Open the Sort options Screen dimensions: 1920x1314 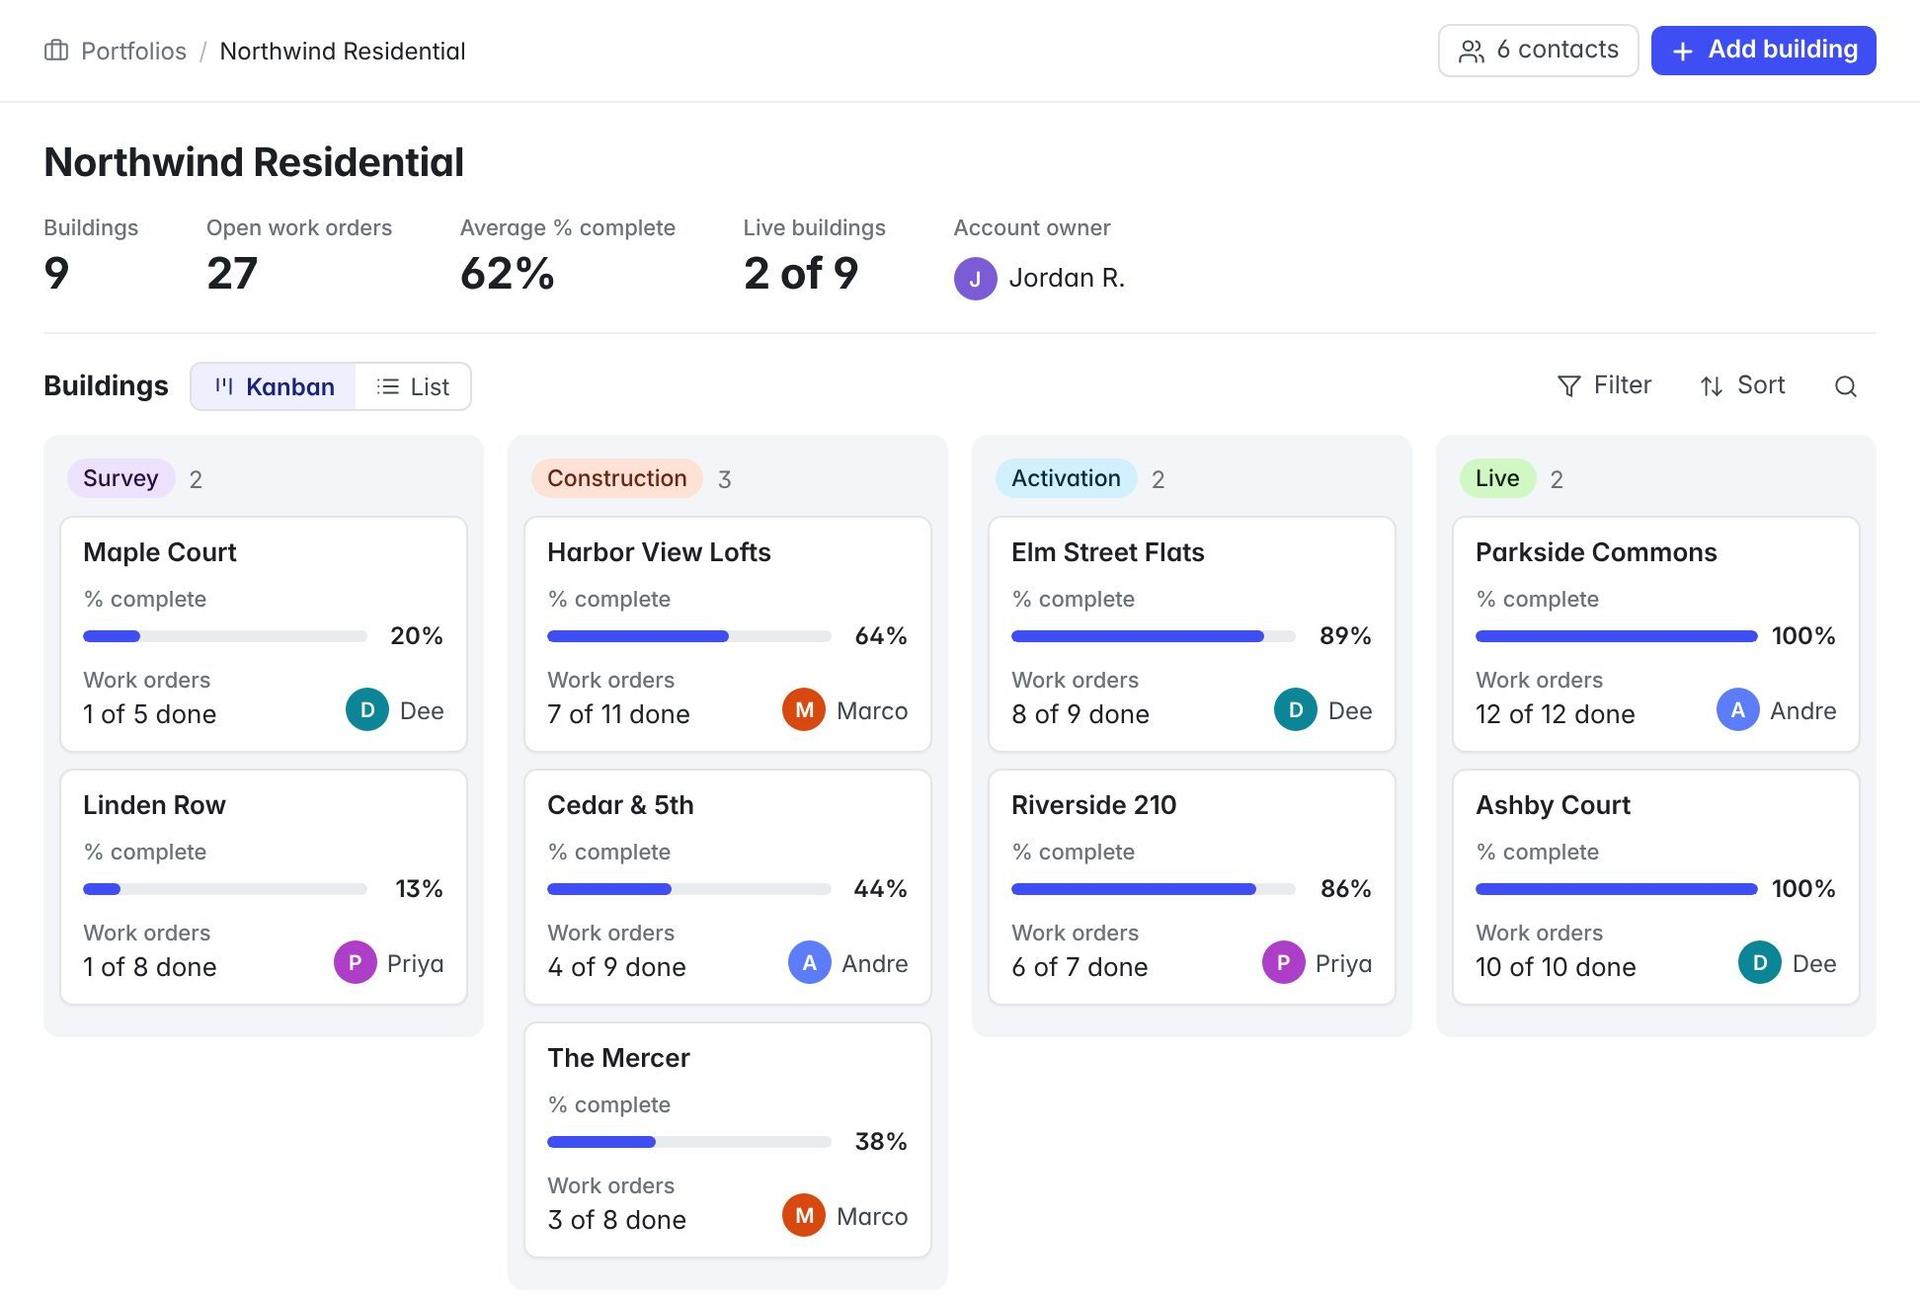click(x=1742, y=386)
